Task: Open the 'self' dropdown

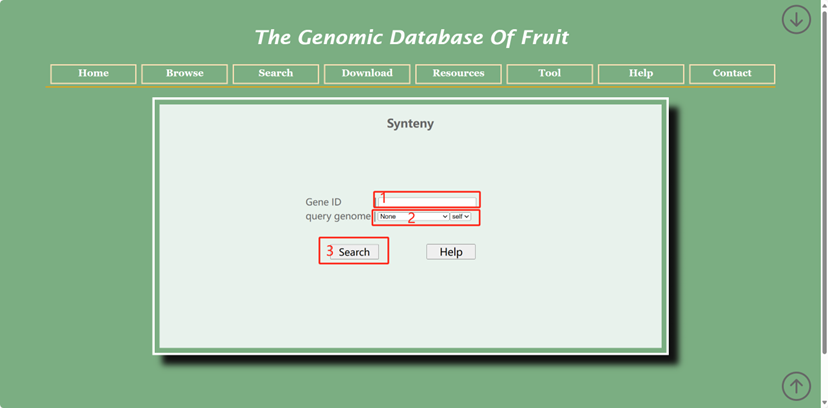Action: tap(460, 216)
